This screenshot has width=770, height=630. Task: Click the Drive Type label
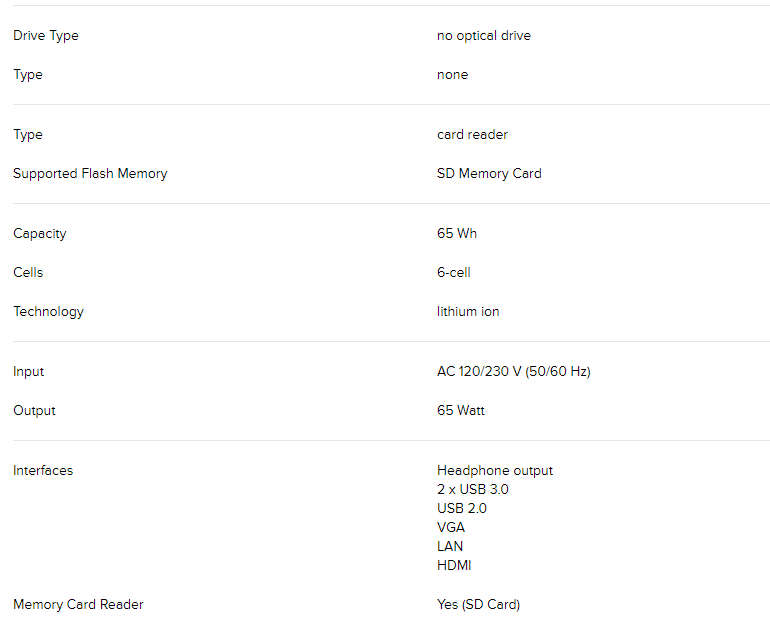46,36
